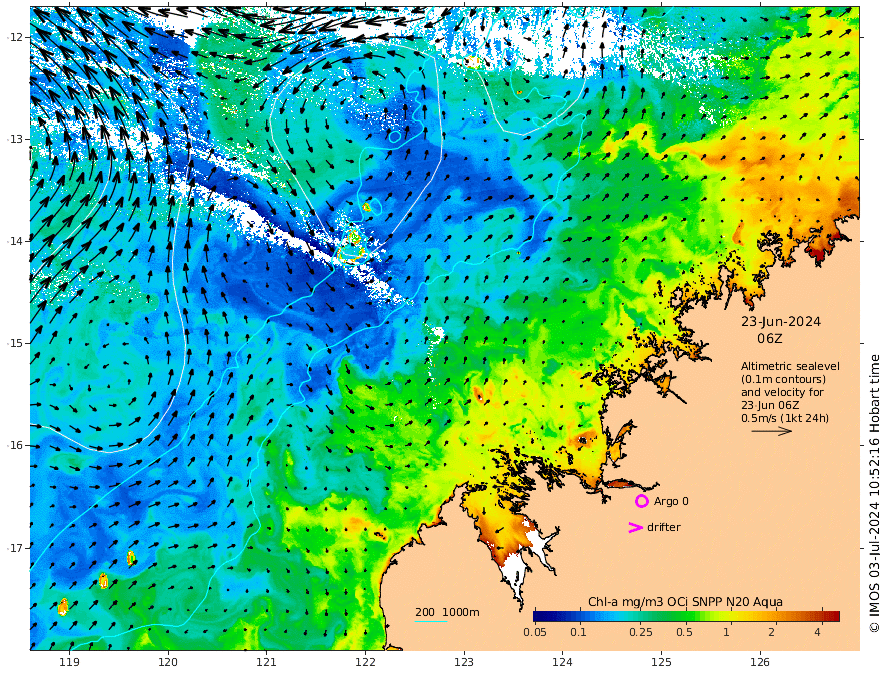The image size is (880, 680).
Task: Click the magenta Argo circle legend marker
Action: point(641,501)
